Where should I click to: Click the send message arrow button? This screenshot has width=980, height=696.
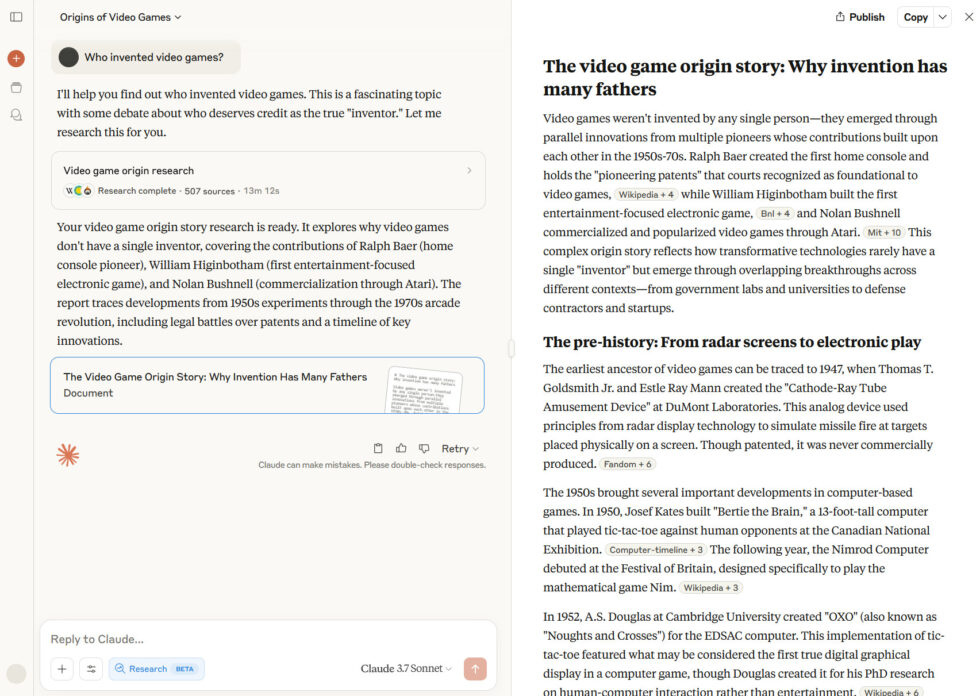tap(475, 669)
